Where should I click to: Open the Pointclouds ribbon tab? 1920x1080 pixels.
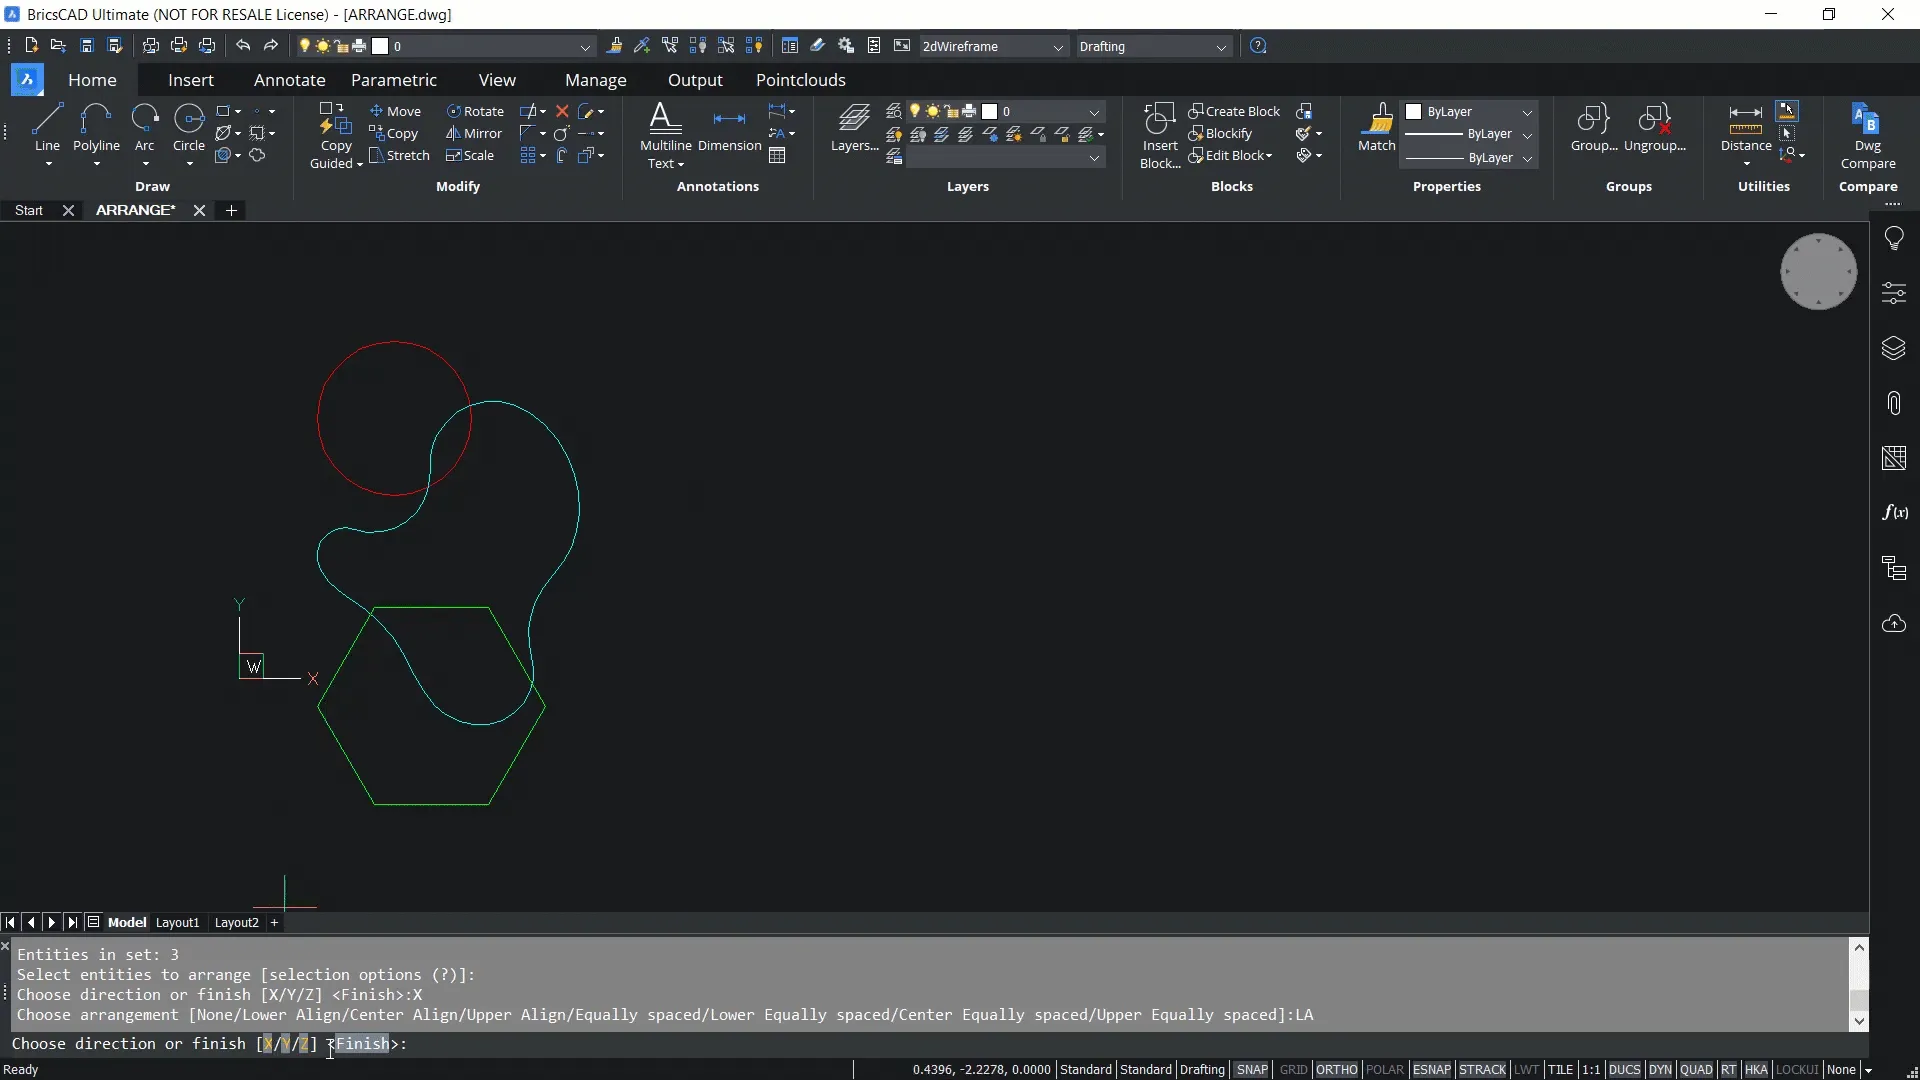click(x=800, y=80)
